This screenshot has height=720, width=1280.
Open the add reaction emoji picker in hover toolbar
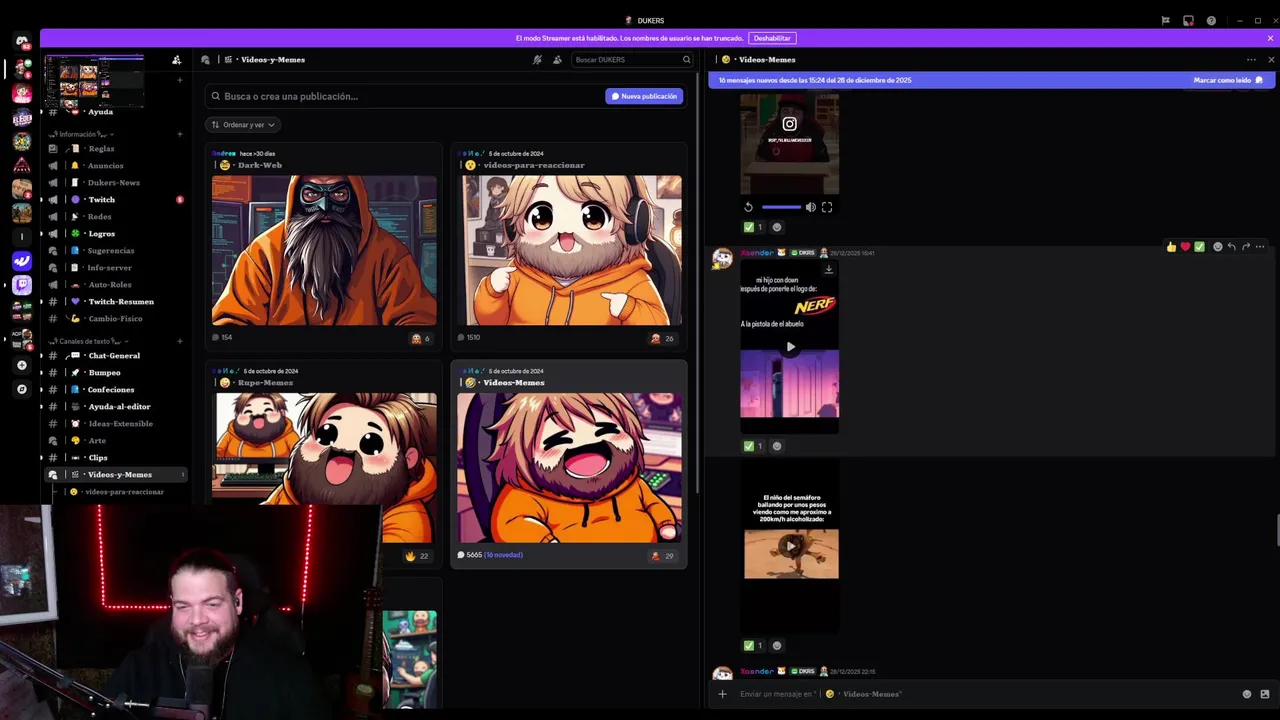point(1217,247)
